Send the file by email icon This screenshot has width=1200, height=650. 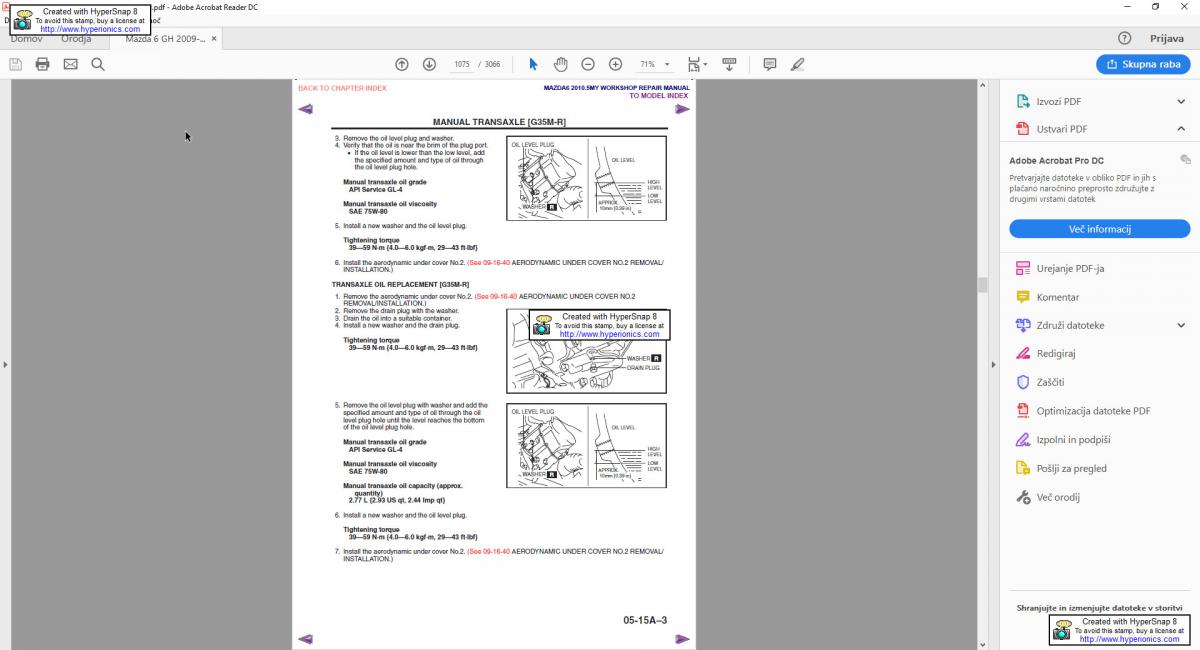tap(70, 64)
